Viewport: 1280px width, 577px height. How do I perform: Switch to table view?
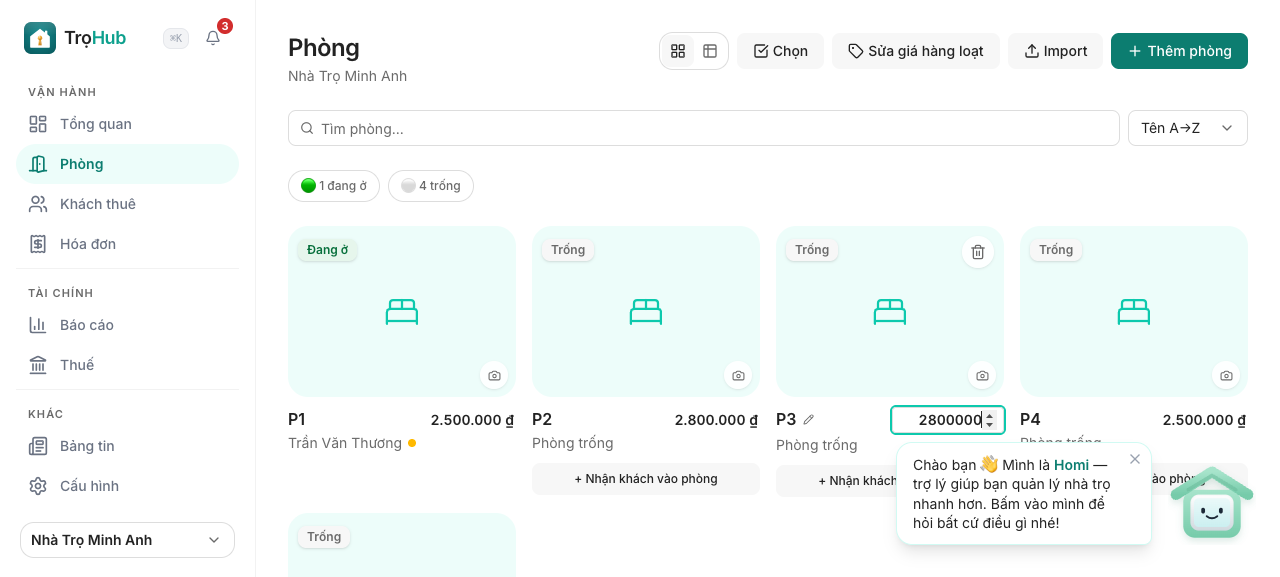[x=710, y=51]
